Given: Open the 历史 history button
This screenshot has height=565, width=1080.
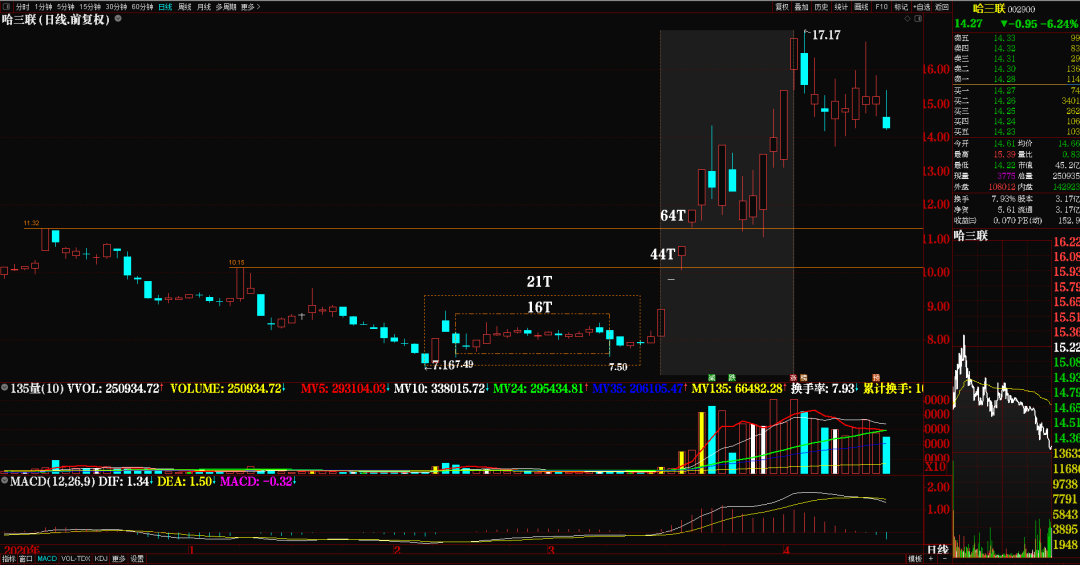Looking at the screenshot, I should (x=821, y=7).
